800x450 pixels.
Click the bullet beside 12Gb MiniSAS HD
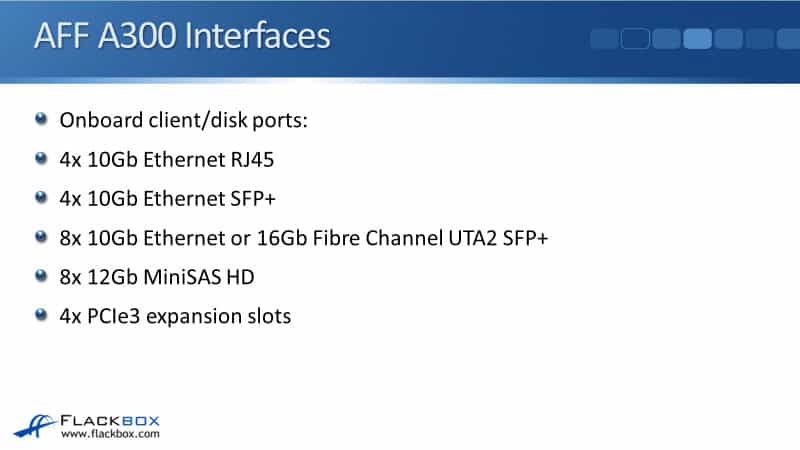pos(40,276)
